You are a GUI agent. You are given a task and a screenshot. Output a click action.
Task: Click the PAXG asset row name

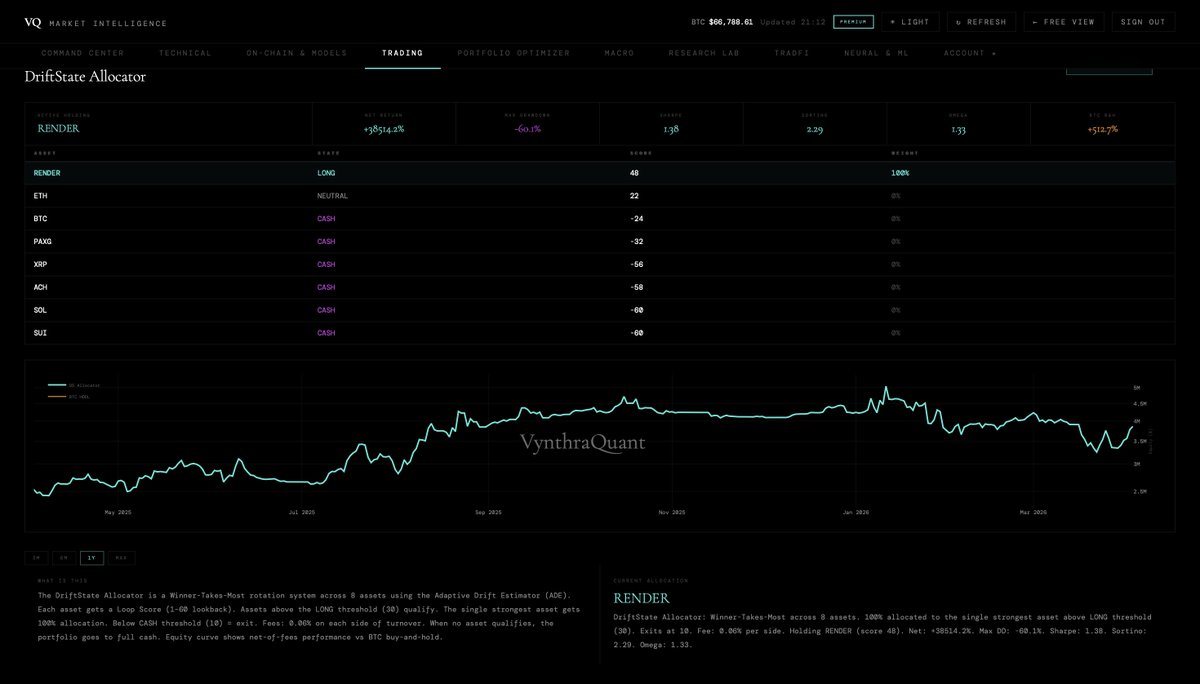pos(43,242)
